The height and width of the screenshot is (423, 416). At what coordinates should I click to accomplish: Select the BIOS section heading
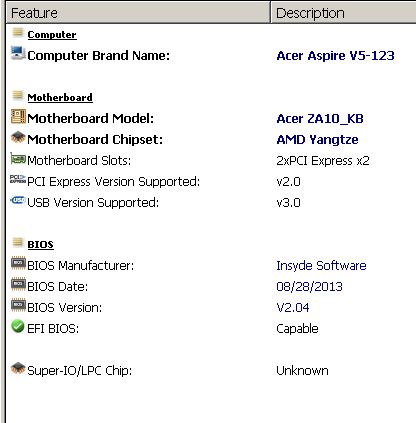click(40, 244)
